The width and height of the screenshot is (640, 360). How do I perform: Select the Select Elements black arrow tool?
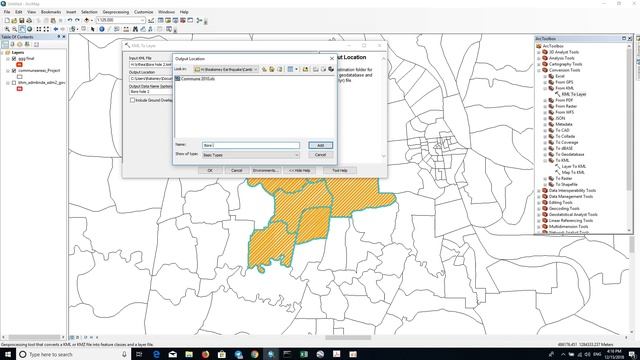93,29
